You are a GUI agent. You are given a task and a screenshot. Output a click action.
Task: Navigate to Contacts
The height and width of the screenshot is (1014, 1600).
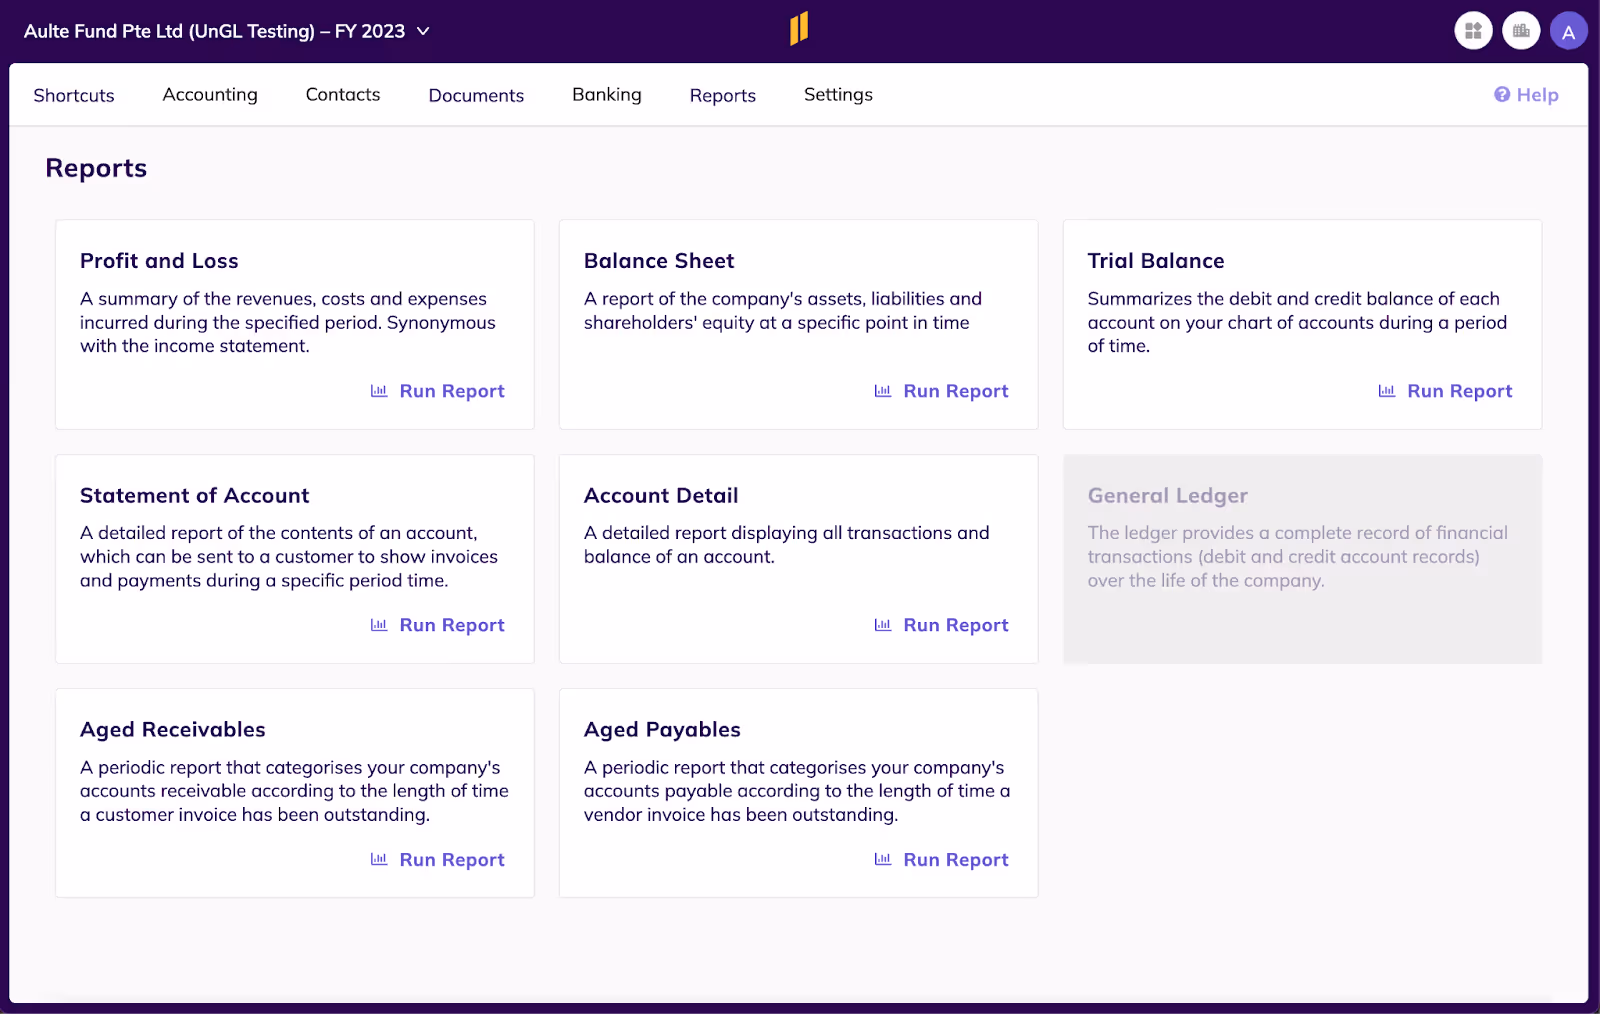(342, 94)
